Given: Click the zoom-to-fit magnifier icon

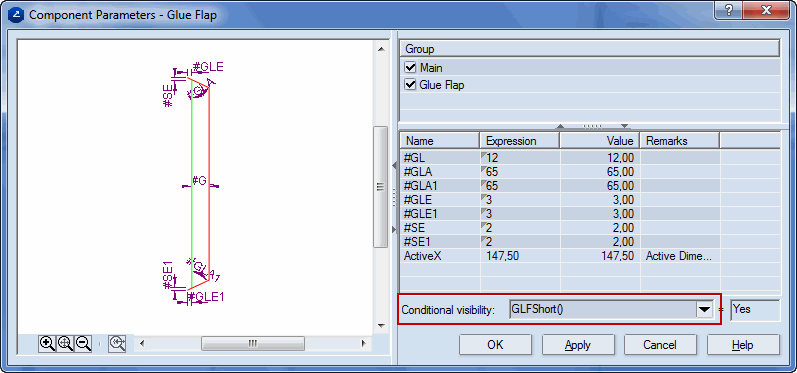Looking at the screenshot, I should [65, 344].
